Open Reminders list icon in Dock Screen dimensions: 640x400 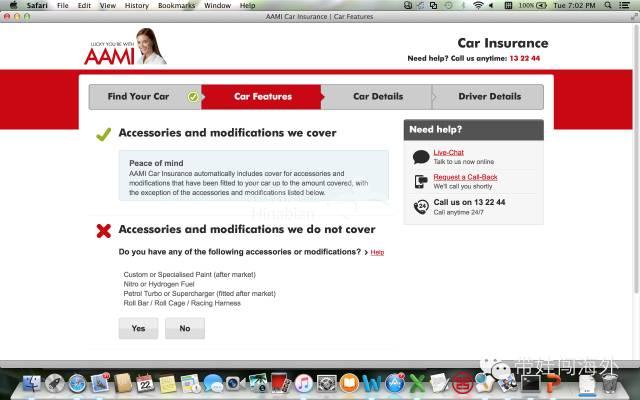pyautogui.click(x=190, y=384)
